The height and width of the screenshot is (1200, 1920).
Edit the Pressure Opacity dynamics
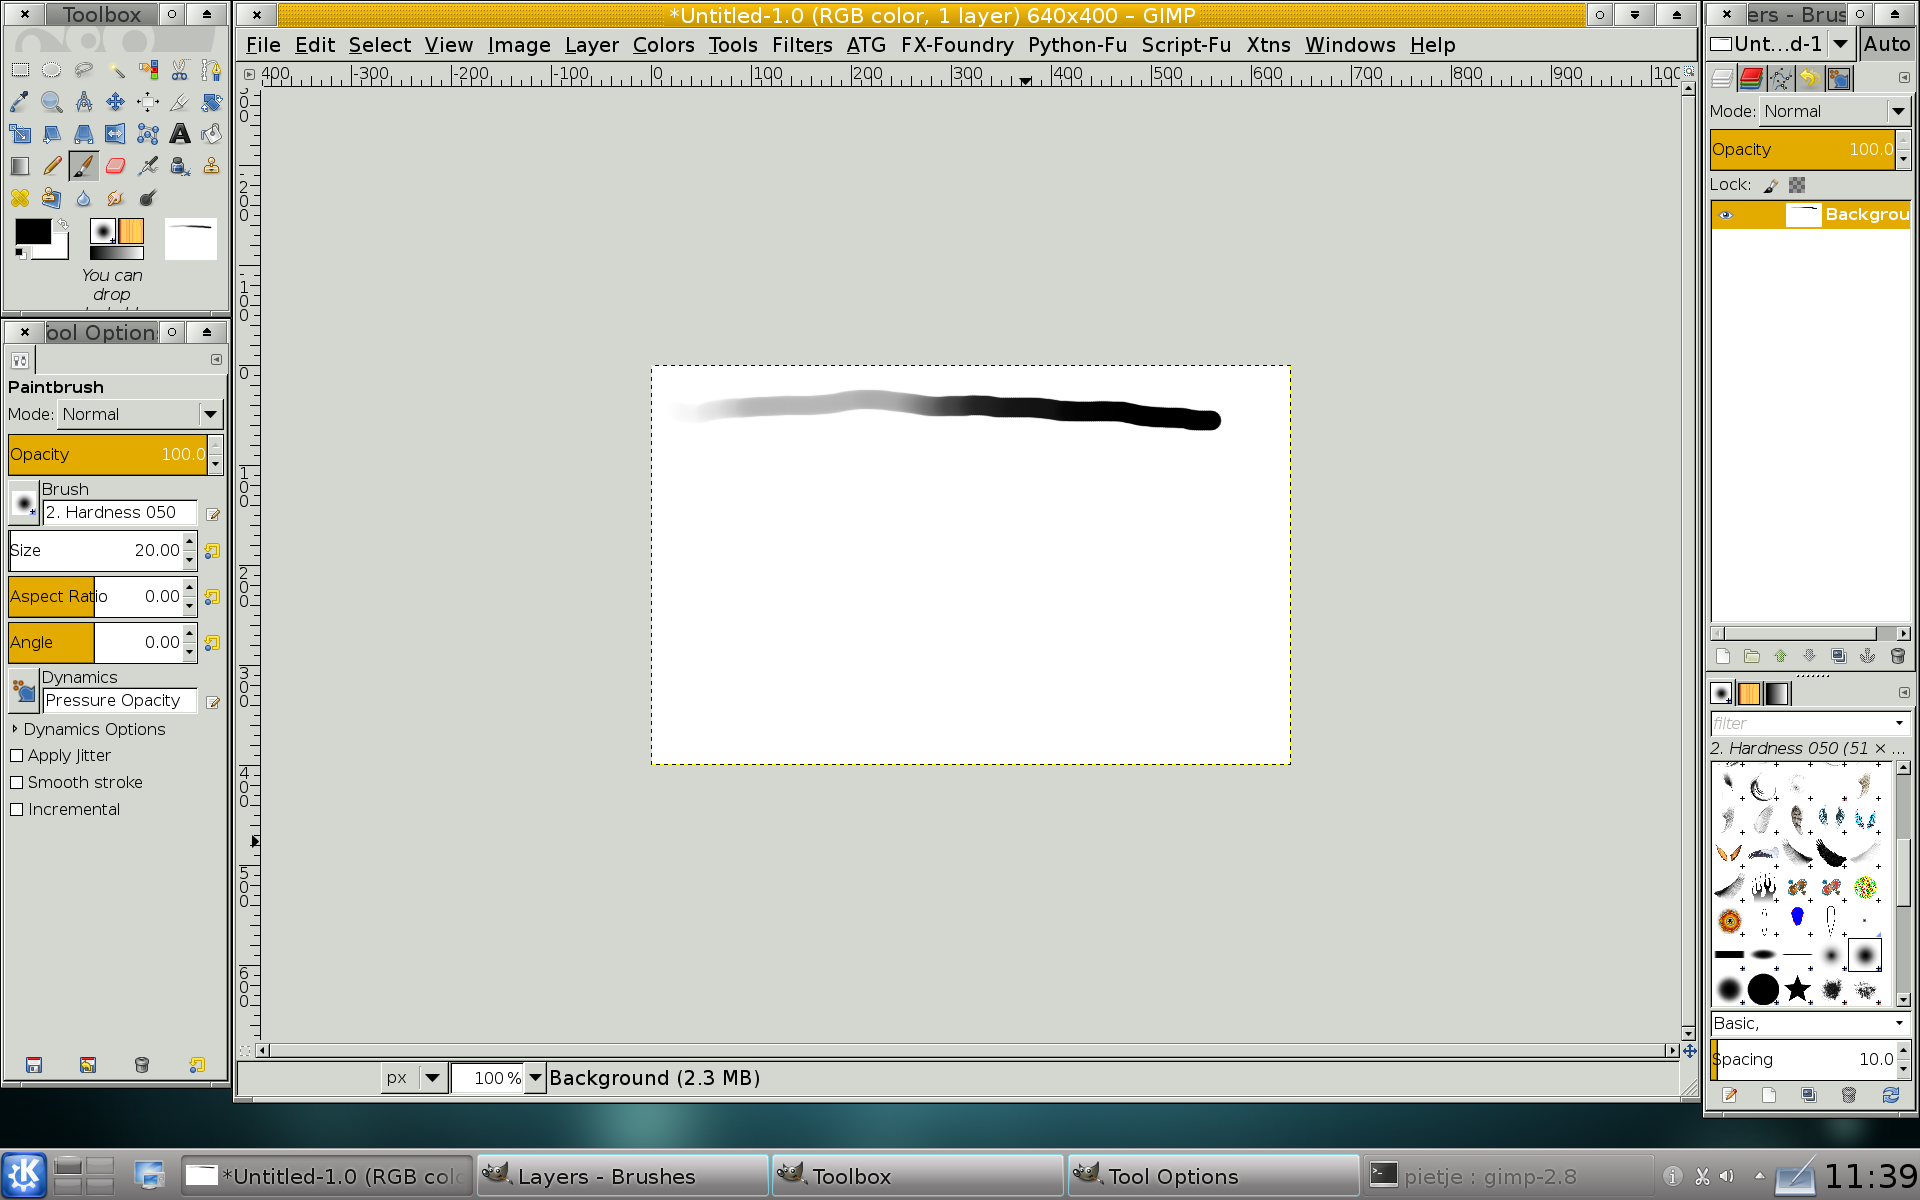coord(213,703)
